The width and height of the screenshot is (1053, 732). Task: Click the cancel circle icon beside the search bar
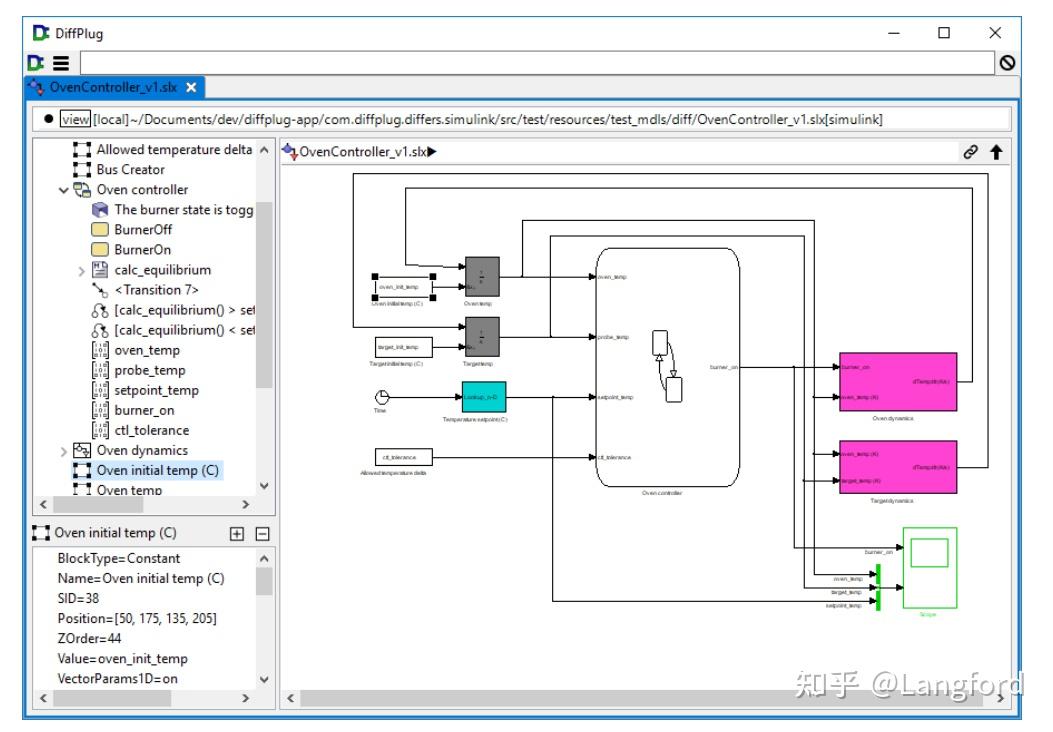coord(1007,63)
